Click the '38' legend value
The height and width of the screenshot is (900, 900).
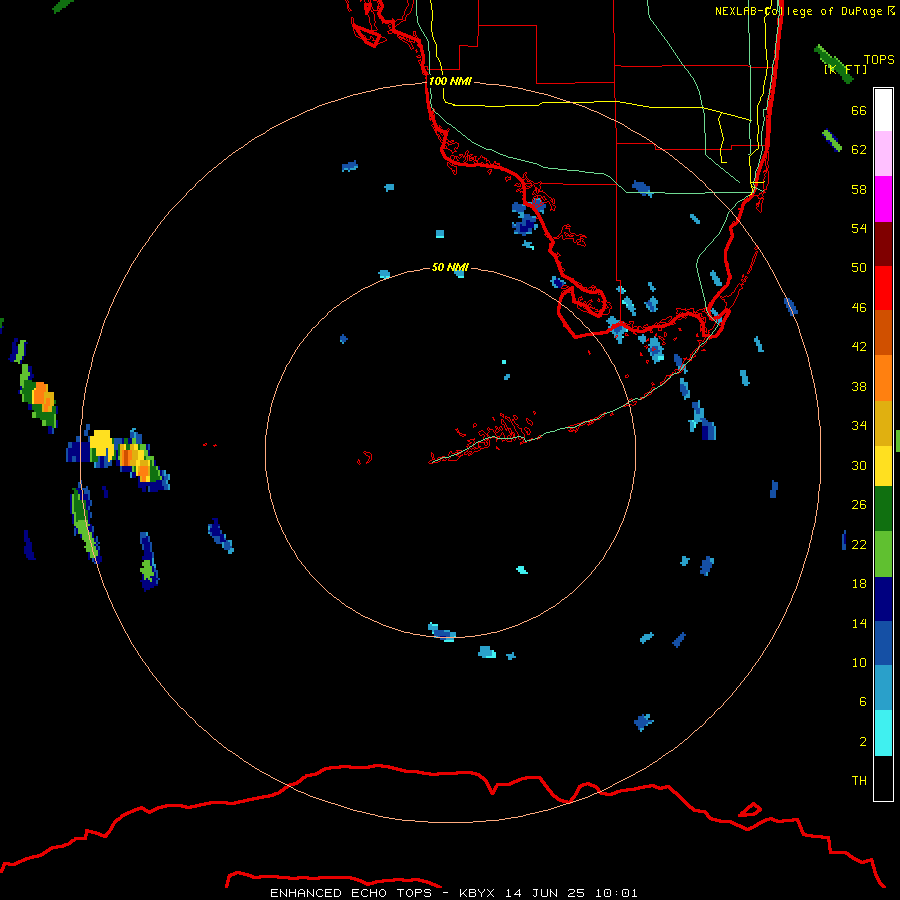[x=859, y=386]
